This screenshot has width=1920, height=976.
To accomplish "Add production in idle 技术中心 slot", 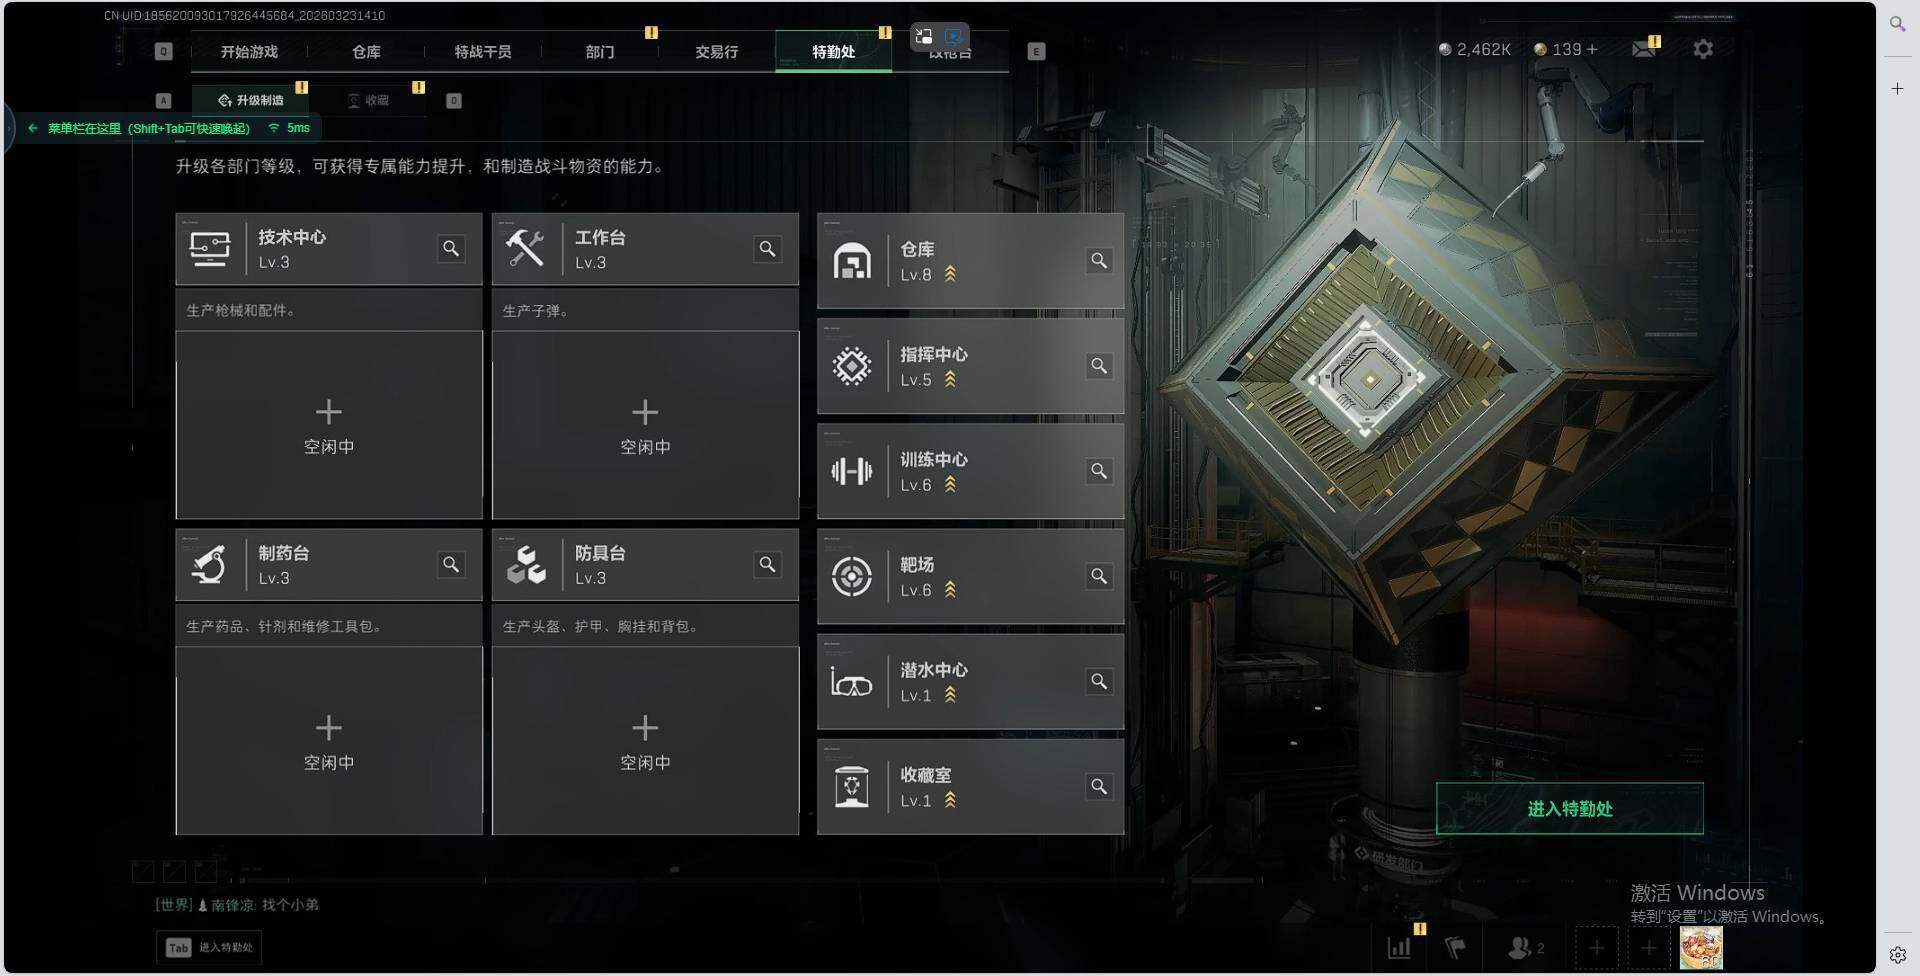I will 329,425.
